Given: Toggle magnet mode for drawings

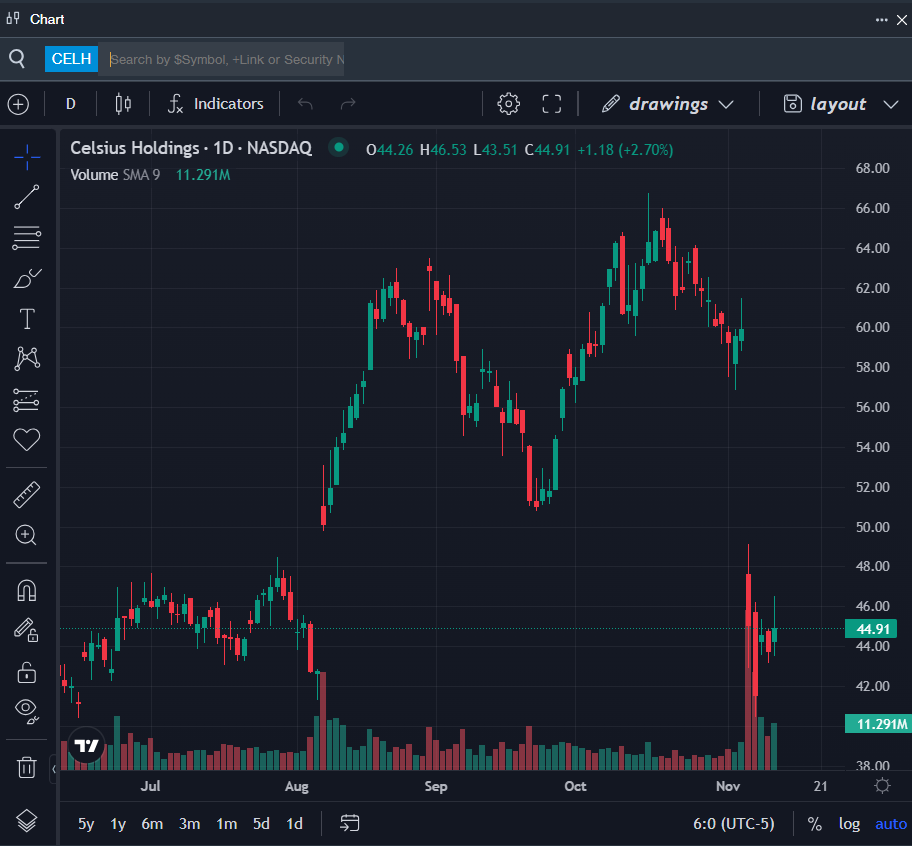Looking at the screenshot, I should [x=27, y=590].
